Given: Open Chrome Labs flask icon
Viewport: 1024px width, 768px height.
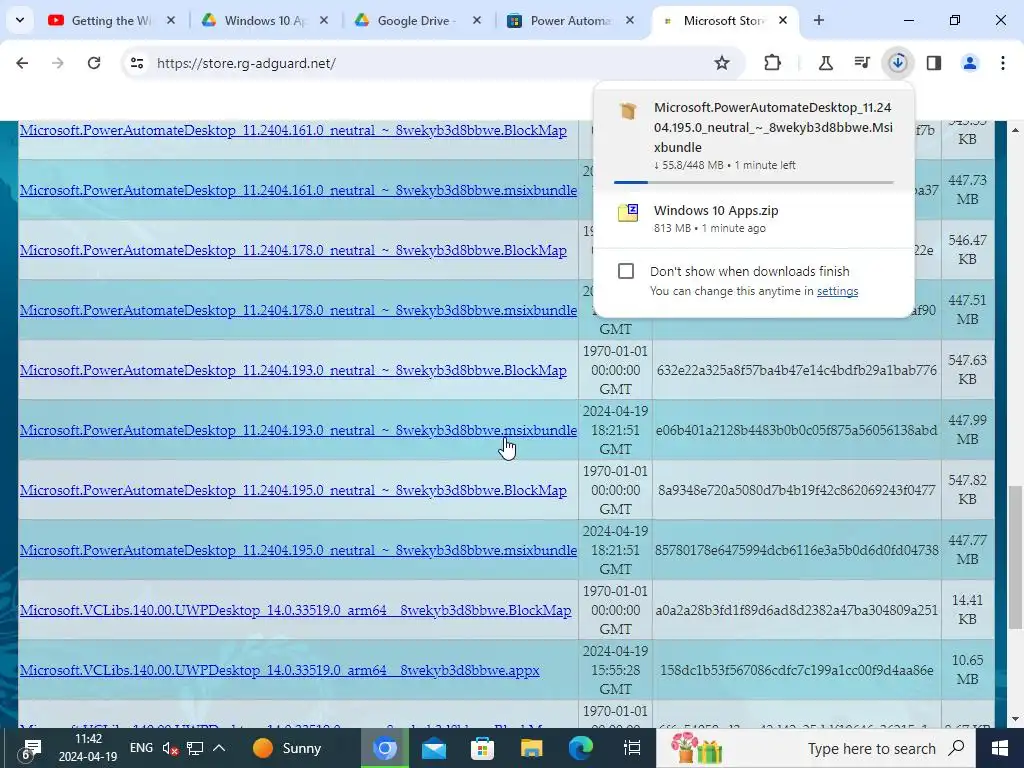Looking at the screenshot, I should 825,63.
